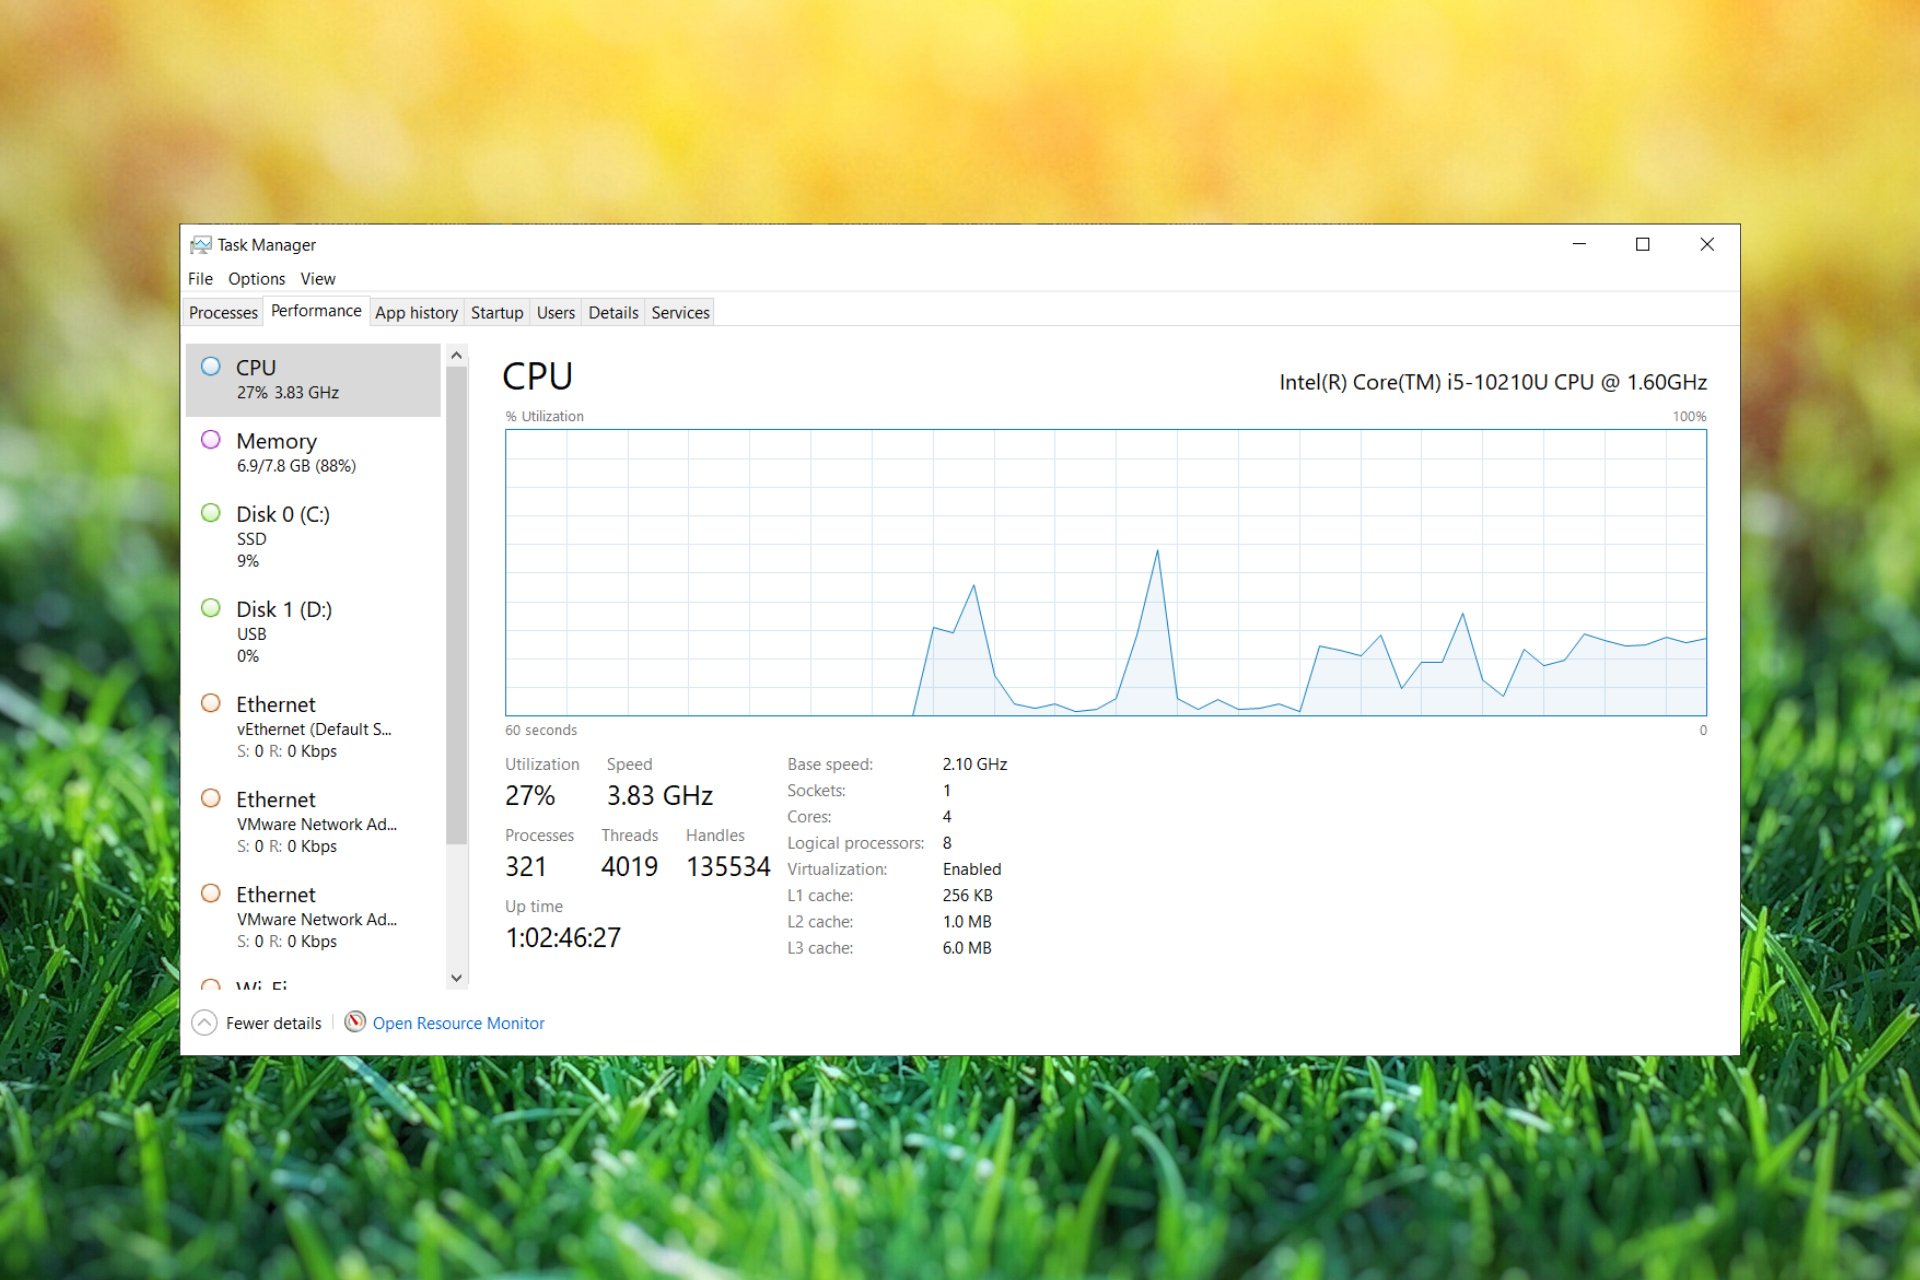Select Disk 1 (D:) USB entry
This screenshot has height=1280, width=1920.
(x=313, y=632)
